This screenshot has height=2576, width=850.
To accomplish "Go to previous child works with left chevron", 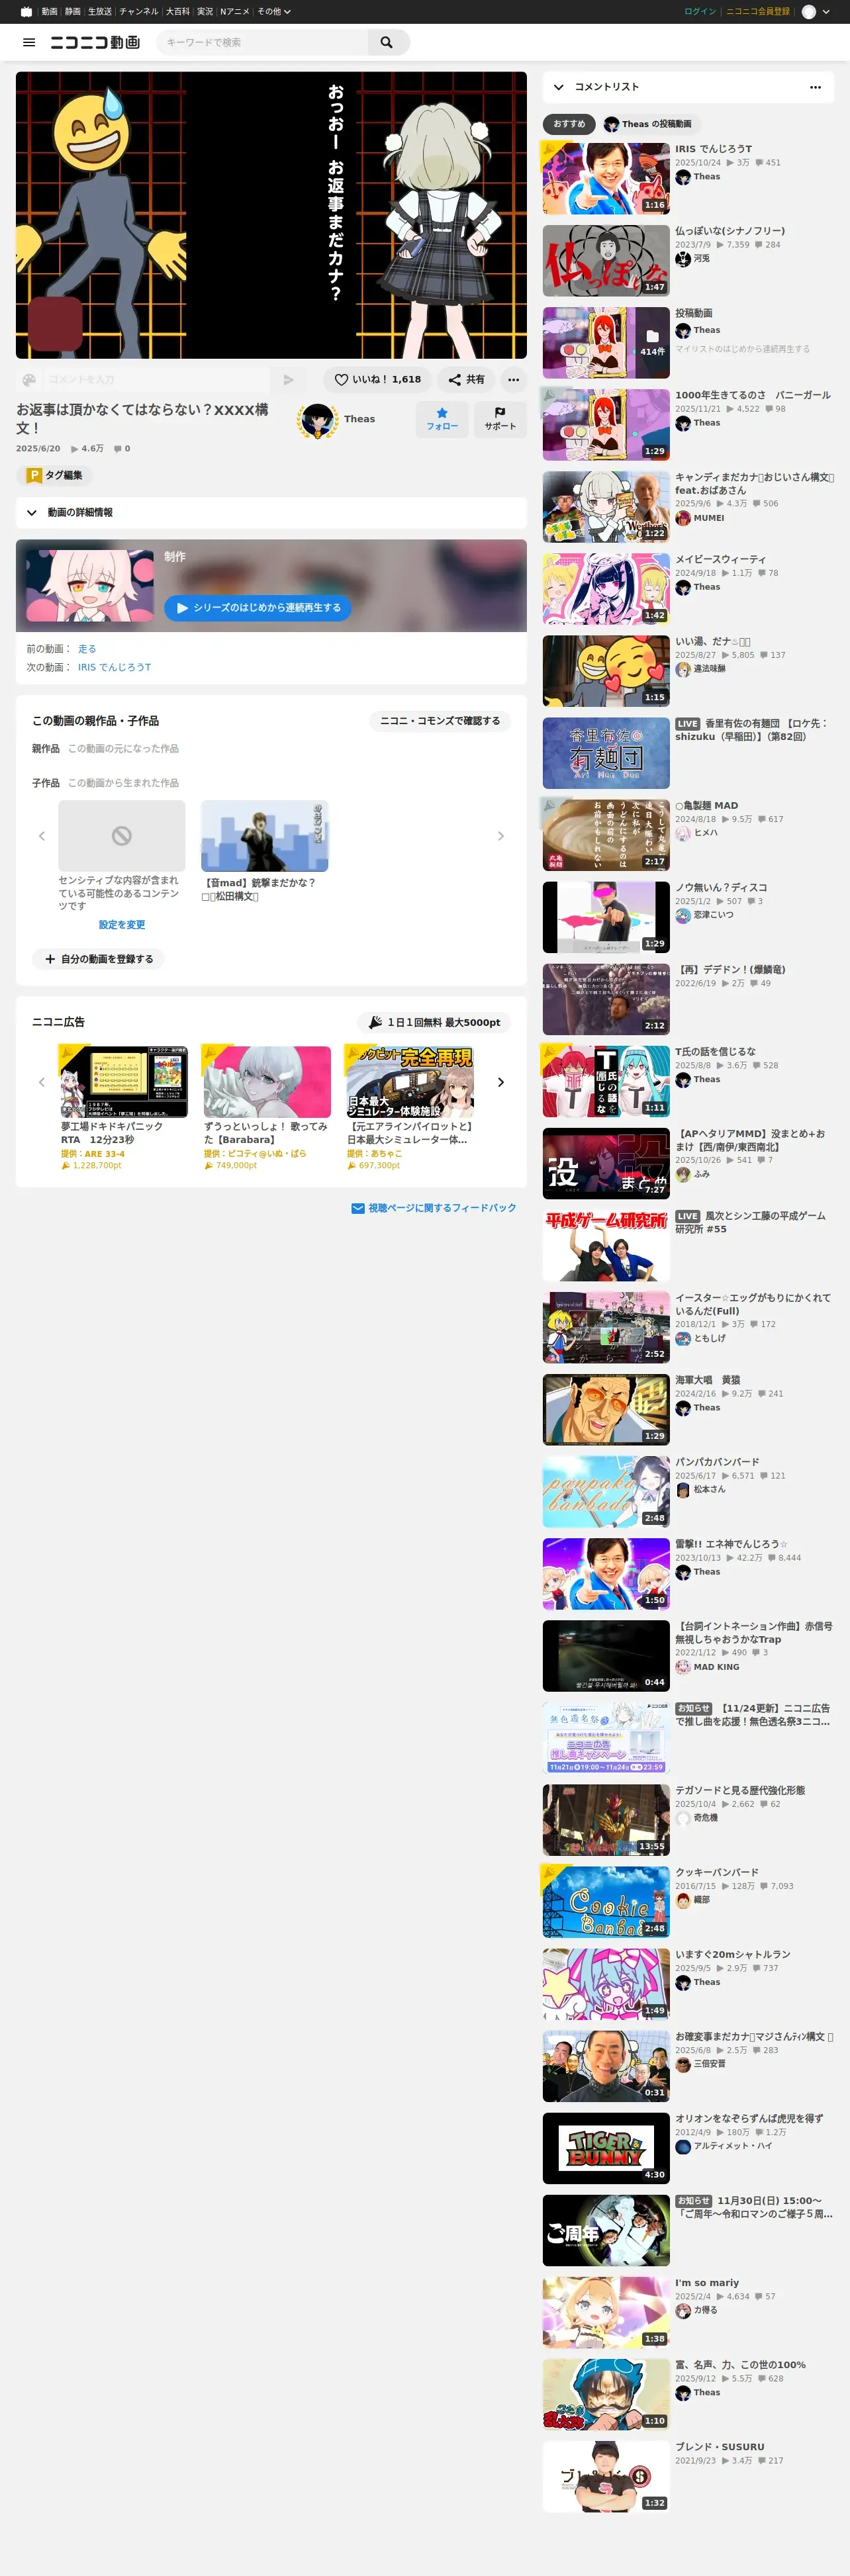I will click(x=42, y=836).
